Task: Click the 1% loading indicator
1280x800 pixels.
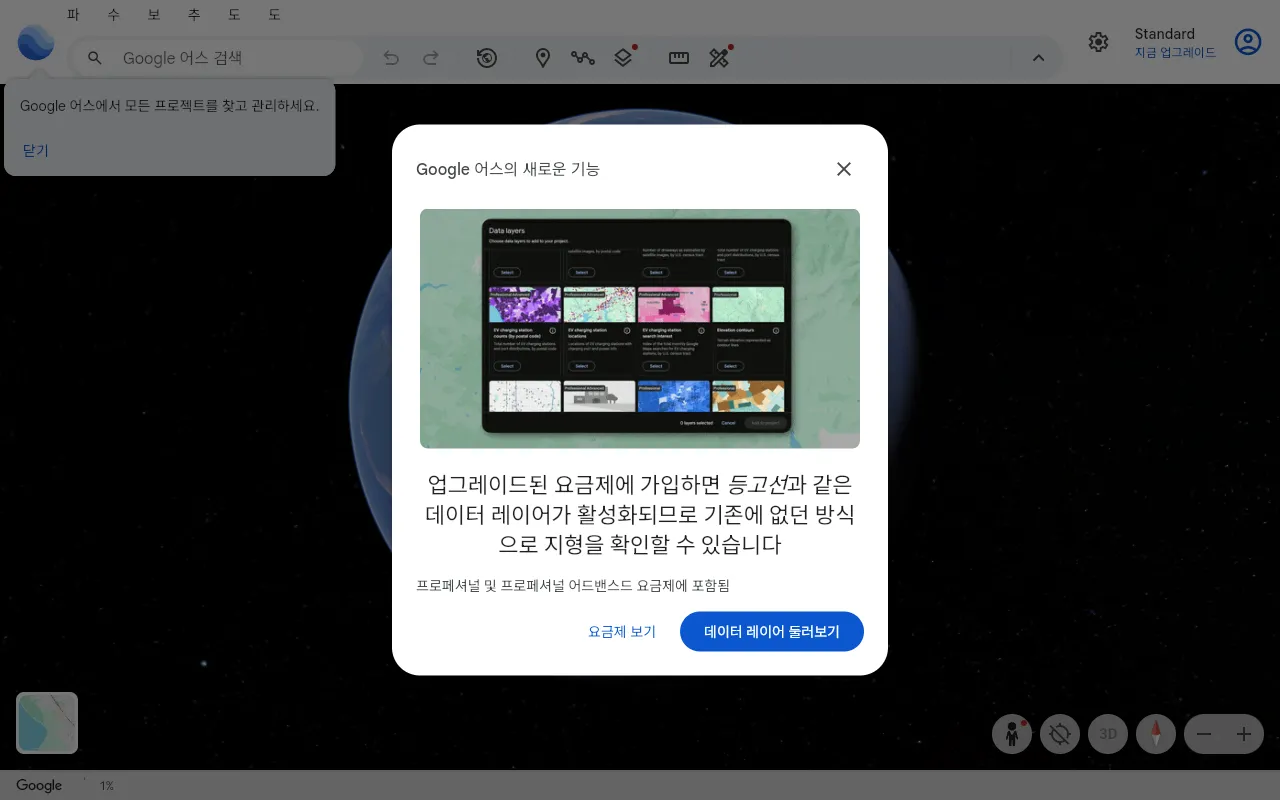Action: 106,786
